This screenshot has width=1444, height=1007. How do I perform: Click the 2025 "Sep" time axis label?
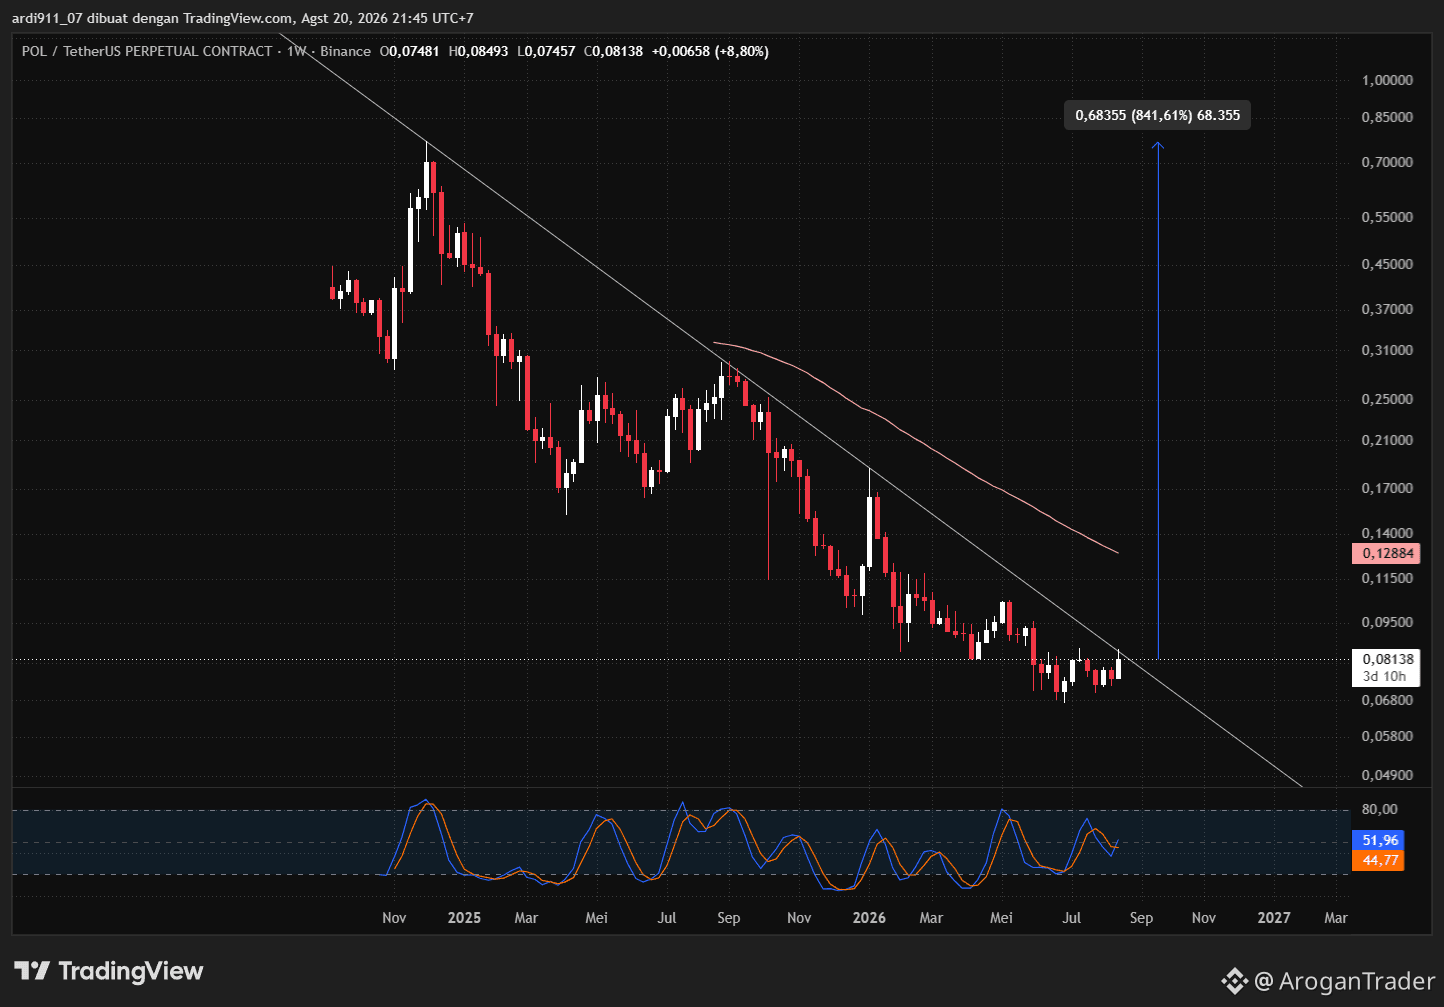(x=729, y=918)
